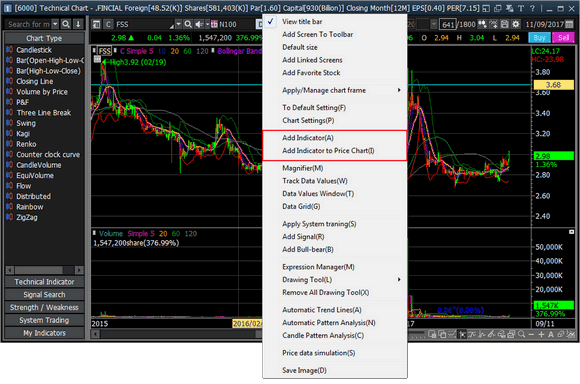Screen dimensions: 580x384
Task: Click the print icon on bottom chart toolbar
Action: 511,334
